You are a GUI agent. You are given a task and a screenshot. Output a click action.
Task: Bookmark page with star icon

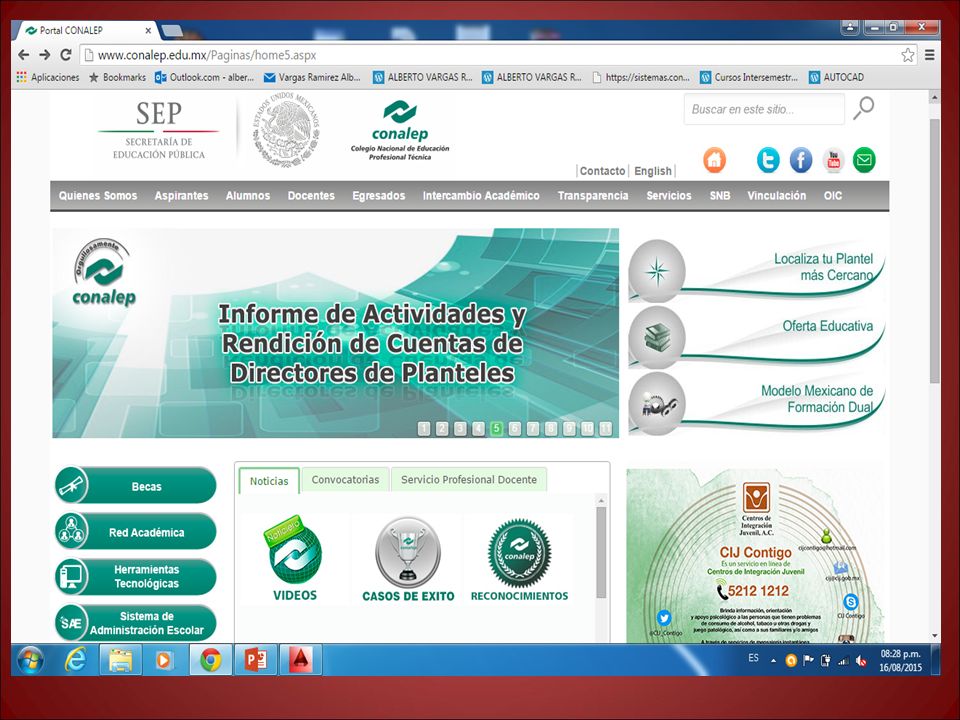[x=907, y=55]
